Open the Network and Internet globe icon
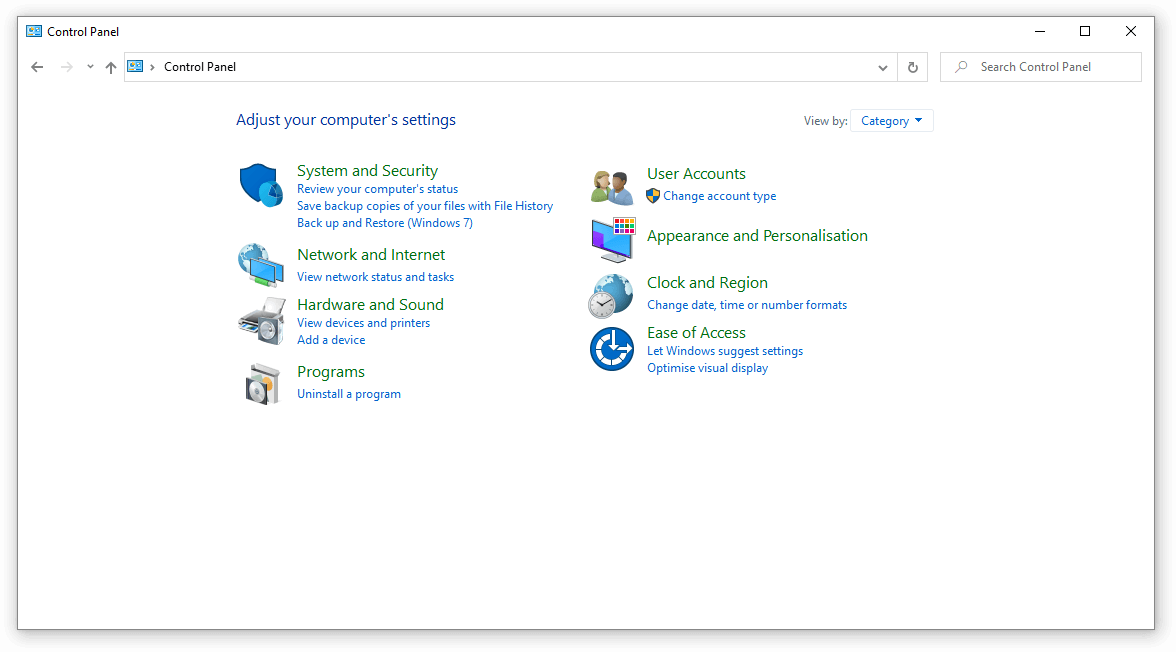 click(261, 265)
